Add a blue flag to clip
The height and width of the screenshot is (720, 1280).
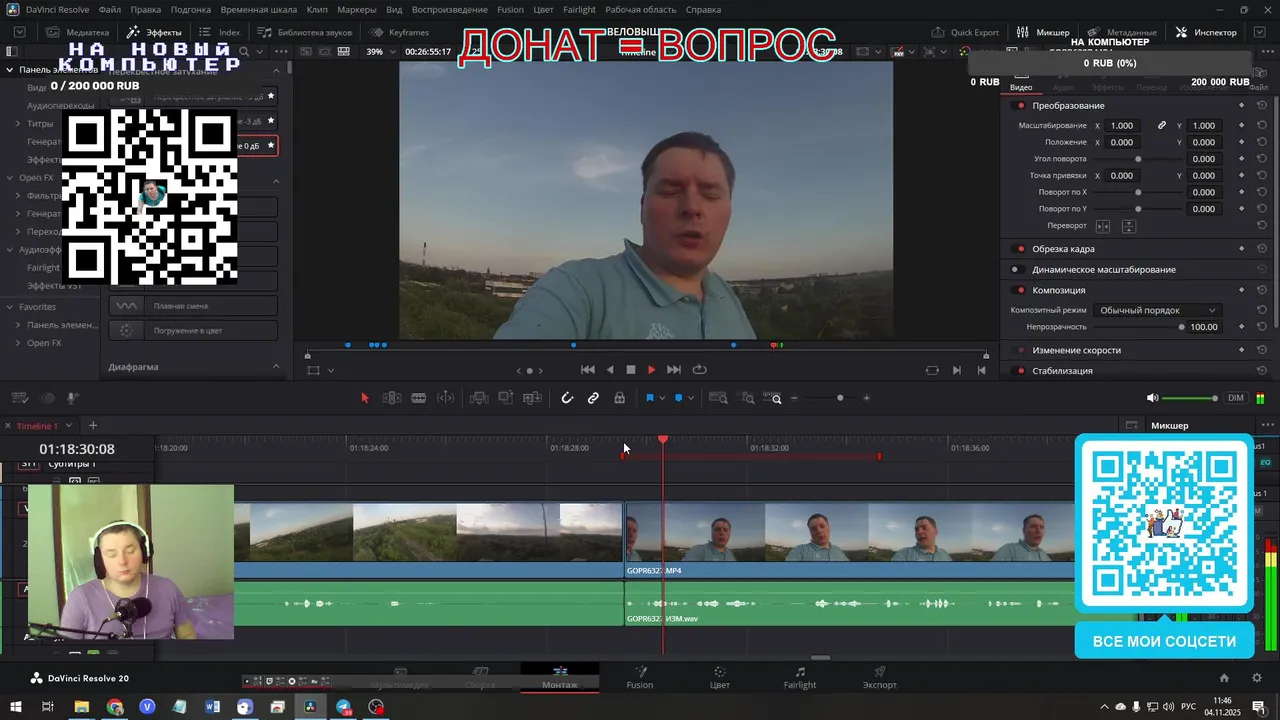[x=649, y=398]
